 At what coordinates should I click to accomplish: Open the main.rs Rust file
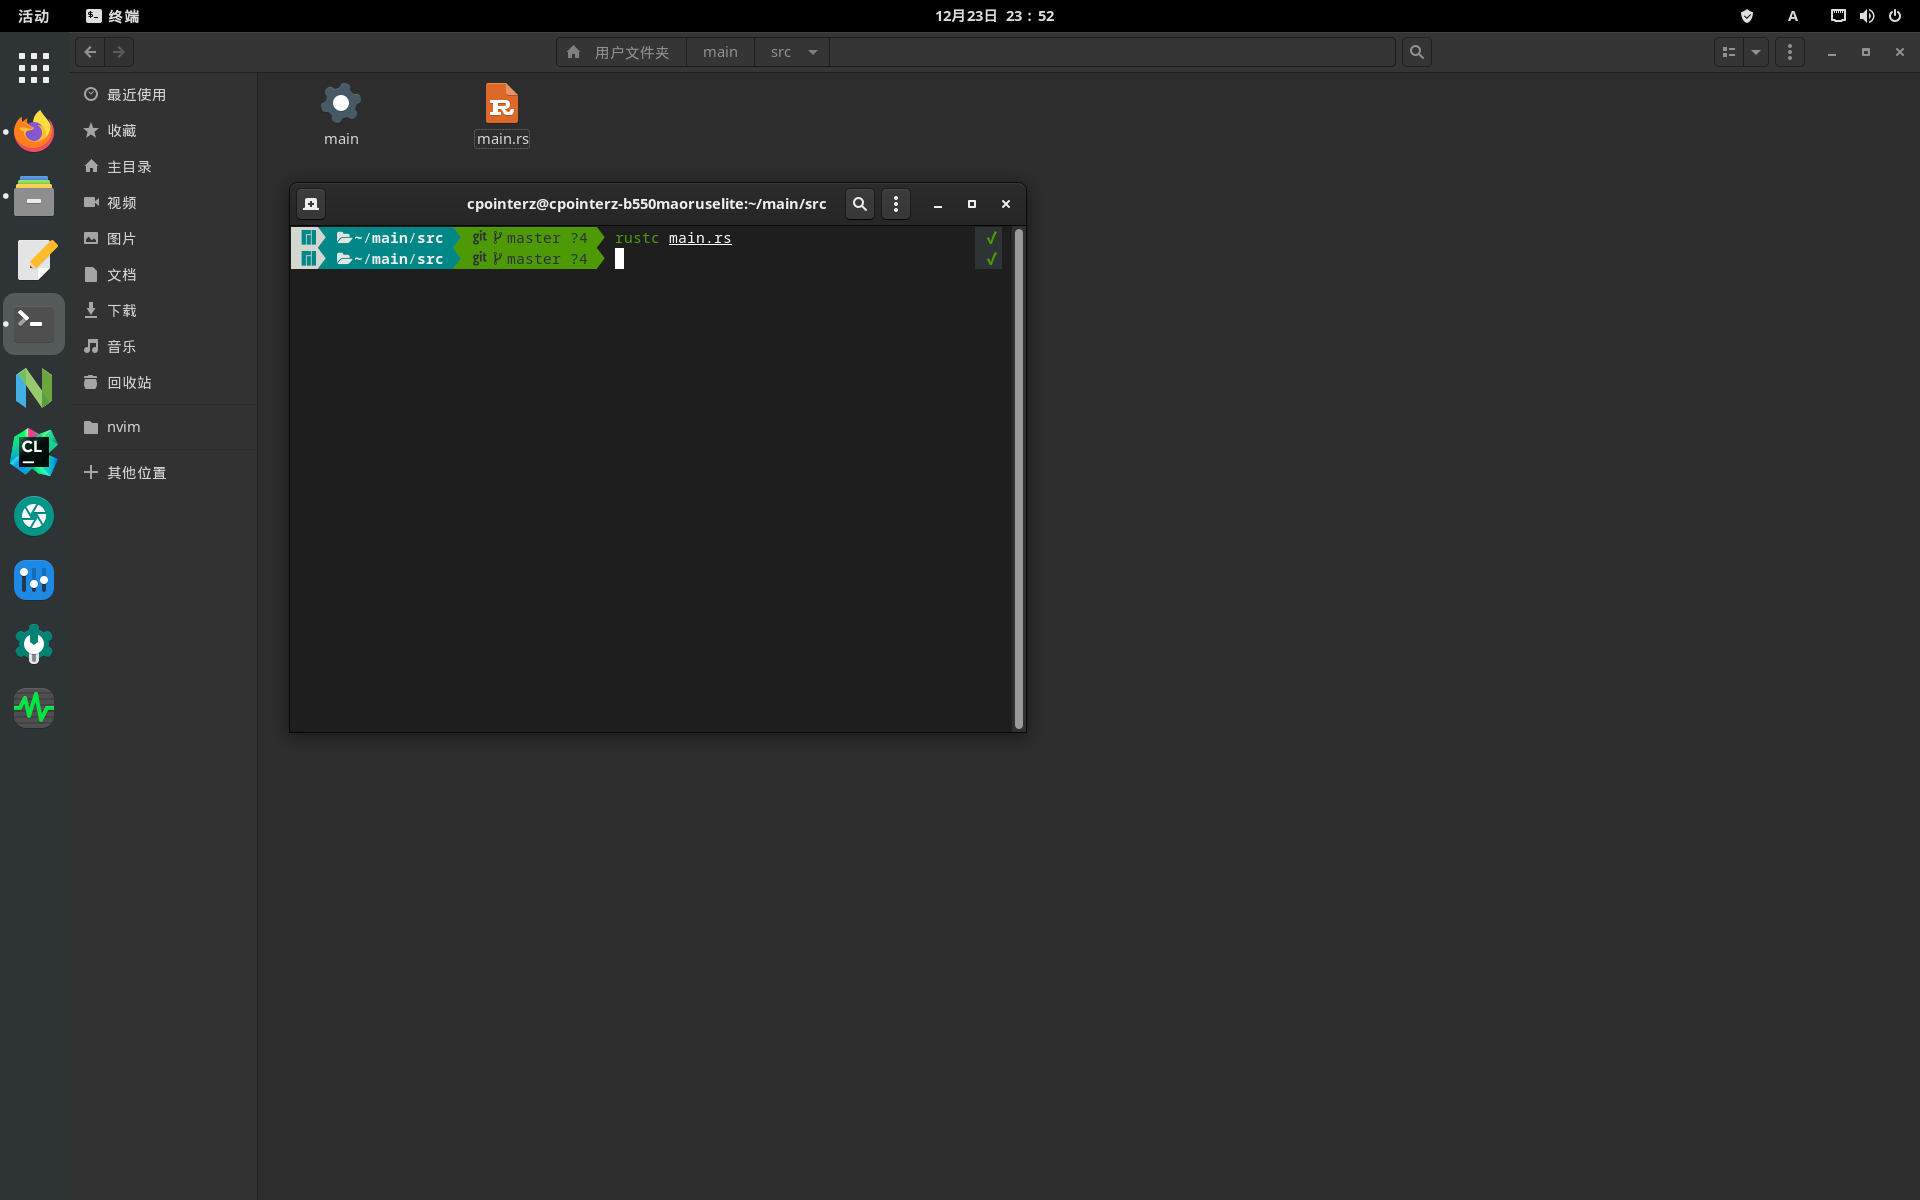pos(502,105)
